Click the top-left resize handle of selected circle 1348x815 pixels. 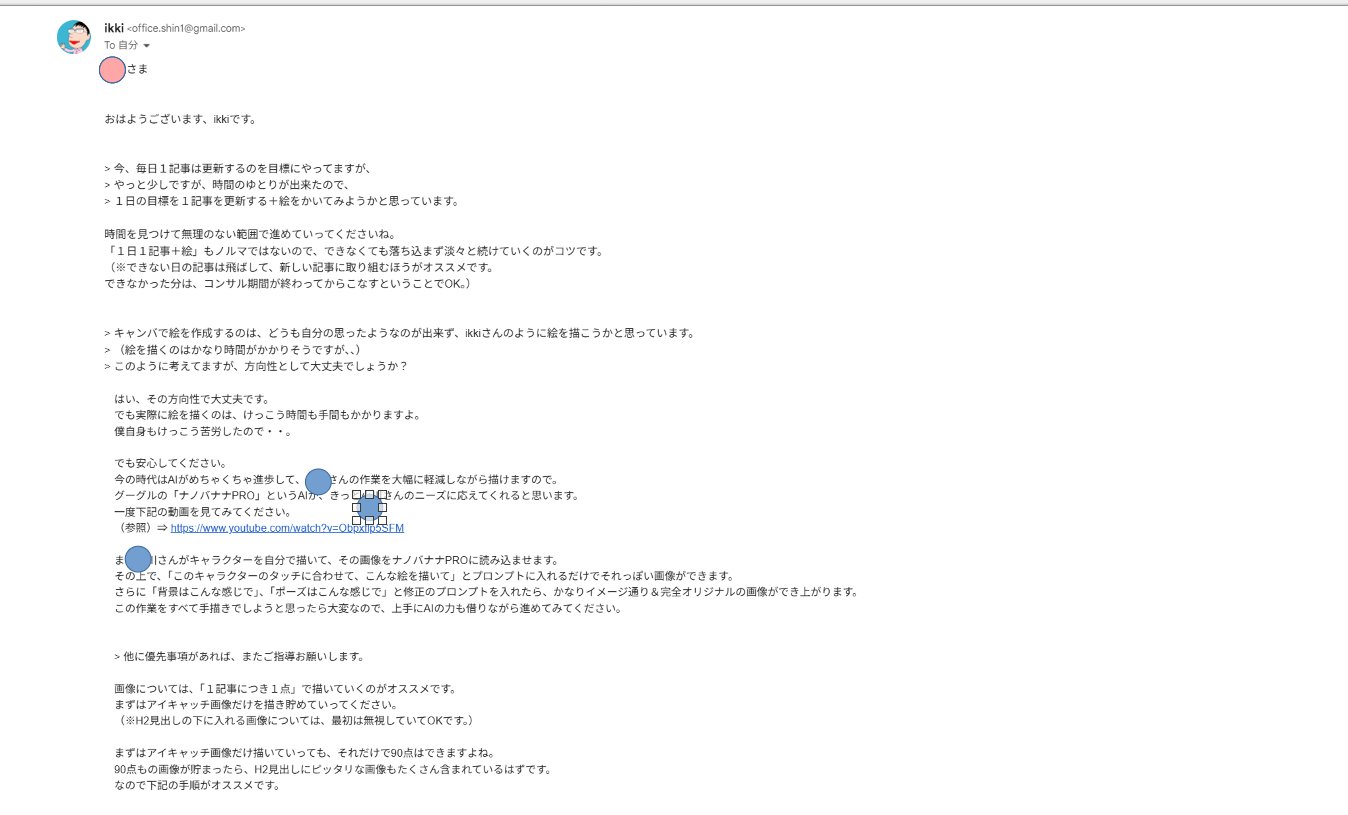pos(356,494)
